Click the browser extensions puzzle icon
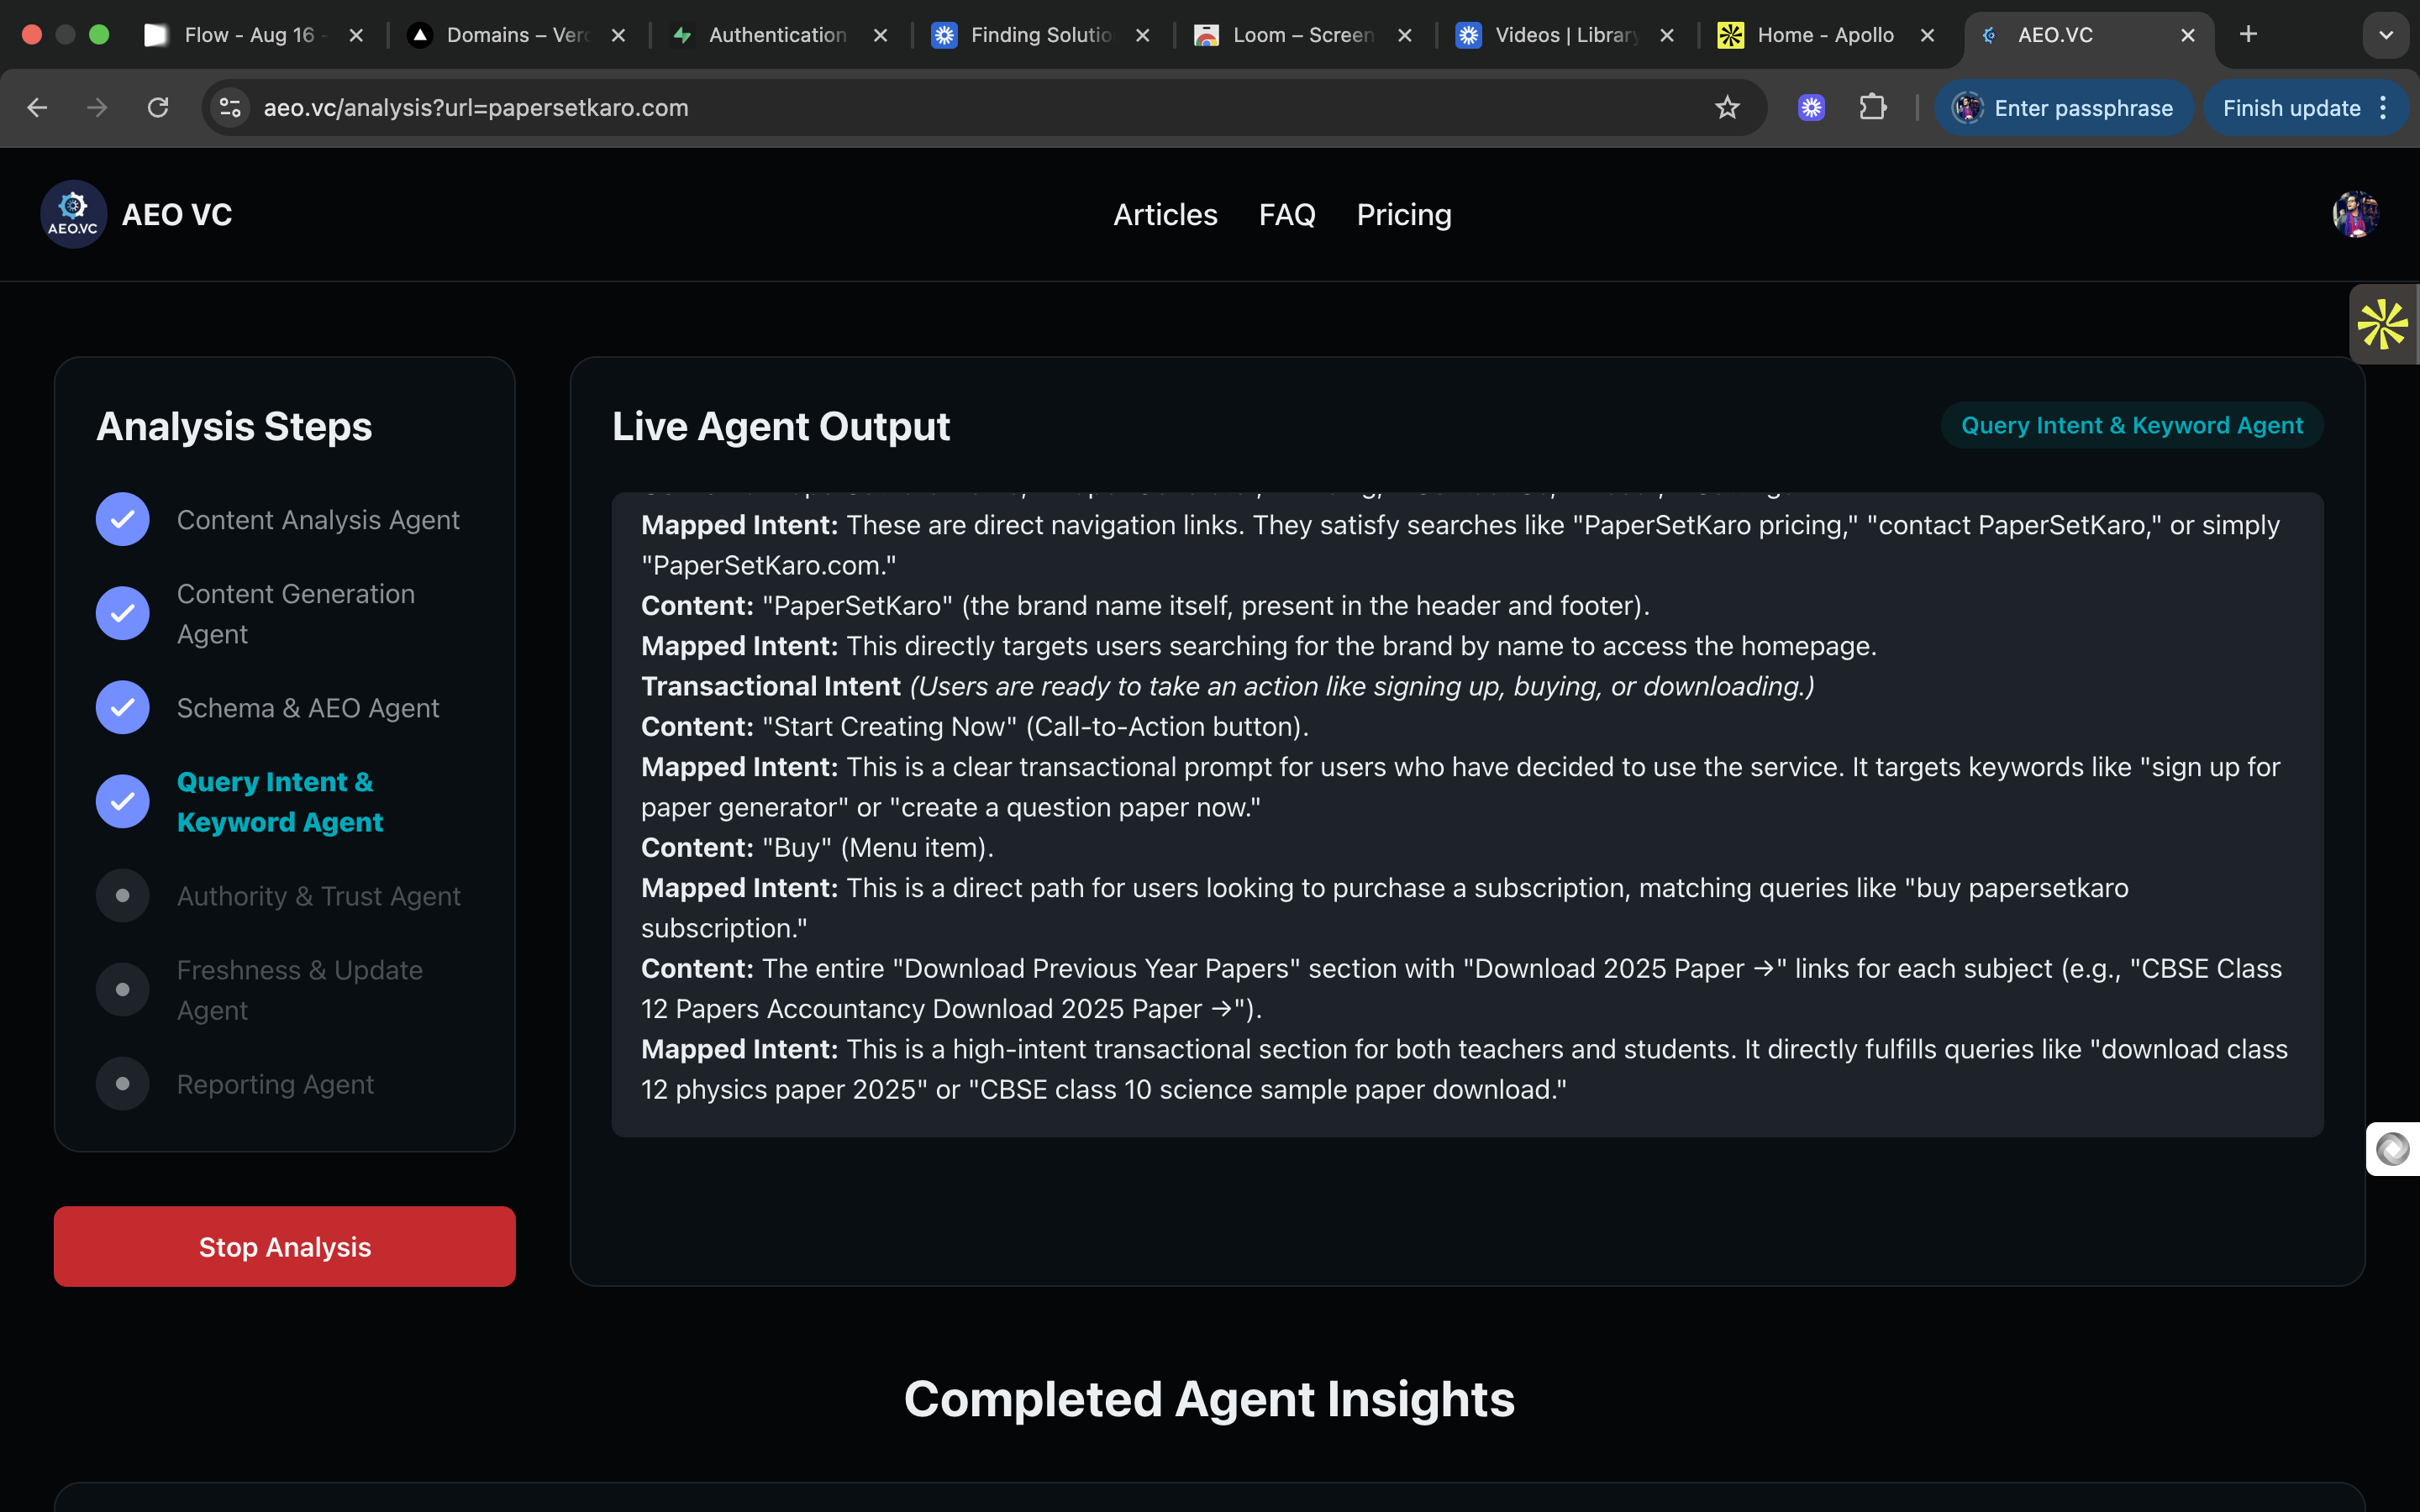2420x1512 pixels. pyautogui.click(x=1874, y=107)
